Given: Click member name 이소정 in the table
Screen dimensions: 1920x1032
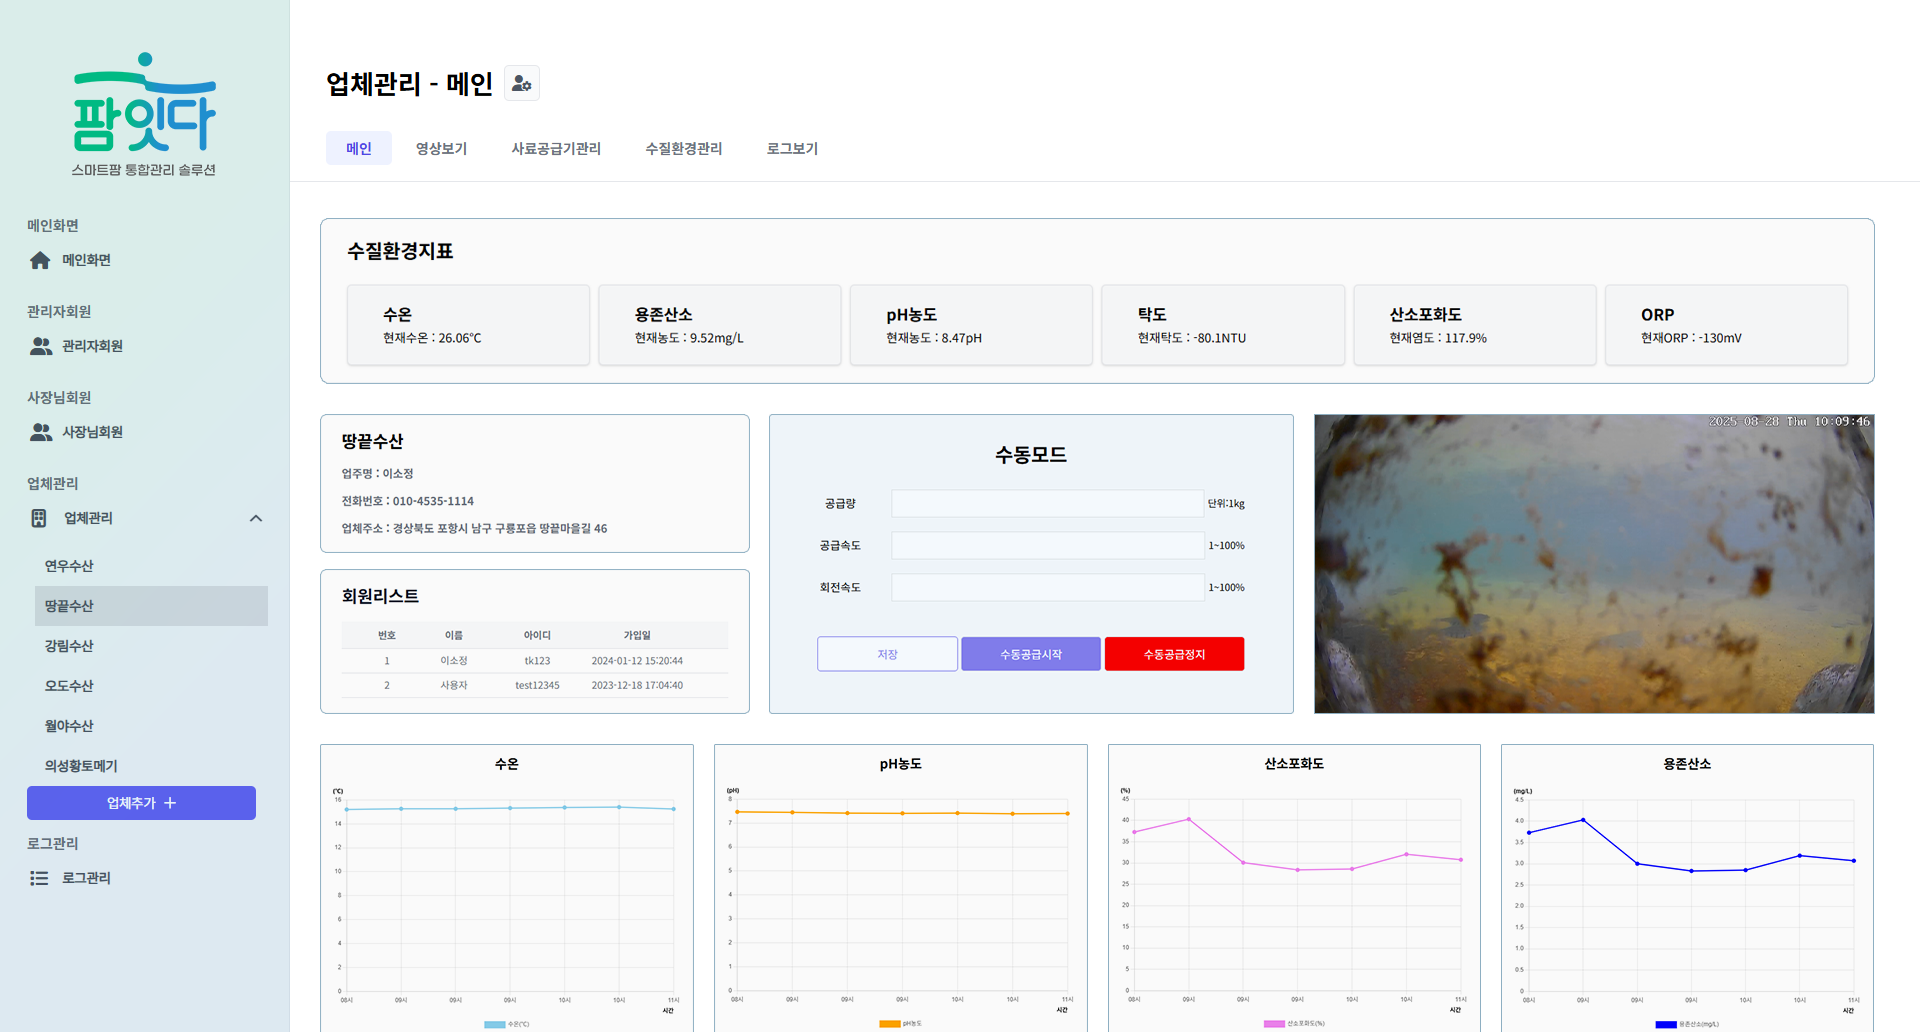Looking at the screenshot, I should [x=454, y=661].
